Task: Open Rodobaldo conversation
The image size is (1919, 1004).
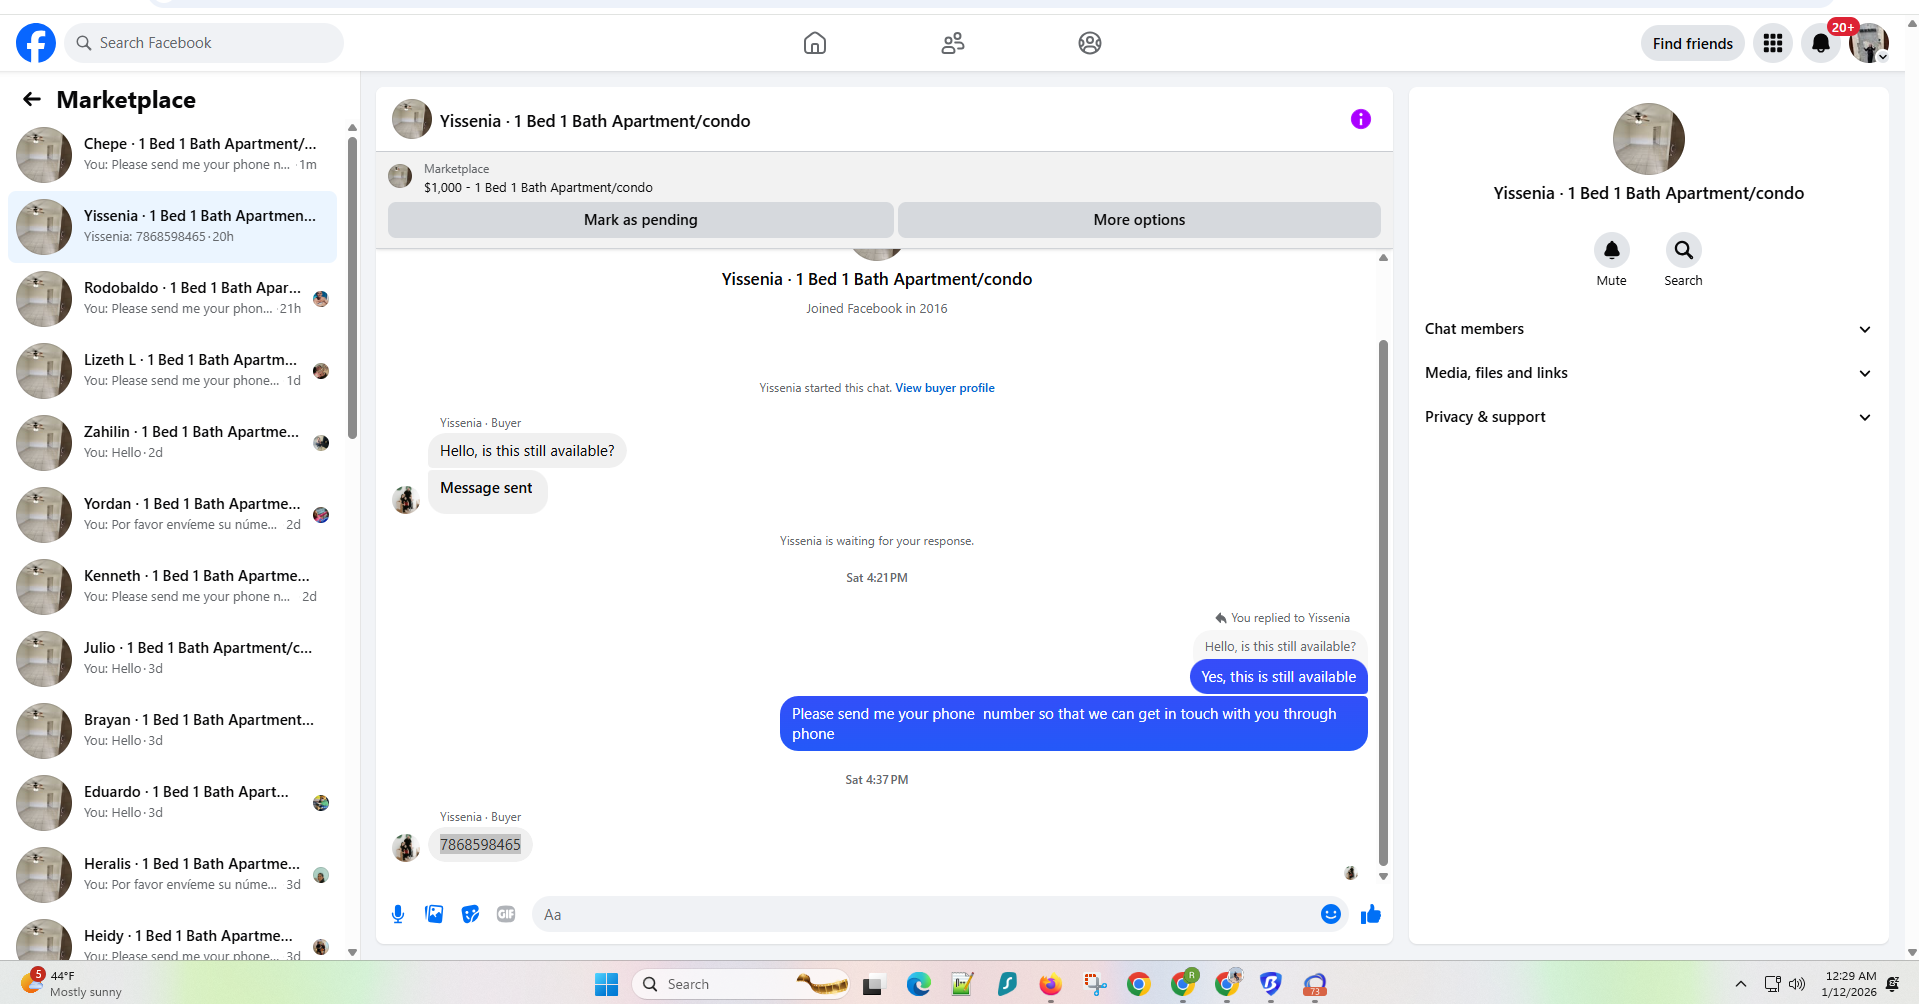Action: (172, 299)
